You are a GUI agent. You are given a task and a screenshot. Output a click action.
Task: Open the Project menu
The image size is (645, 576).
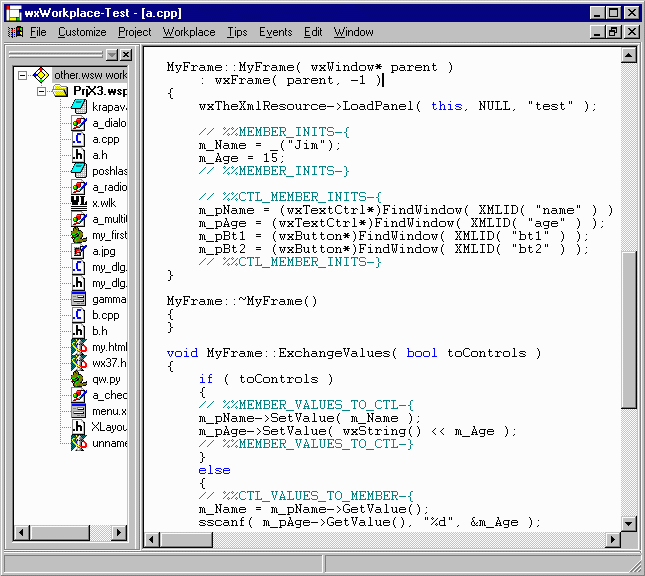point(135,32)
